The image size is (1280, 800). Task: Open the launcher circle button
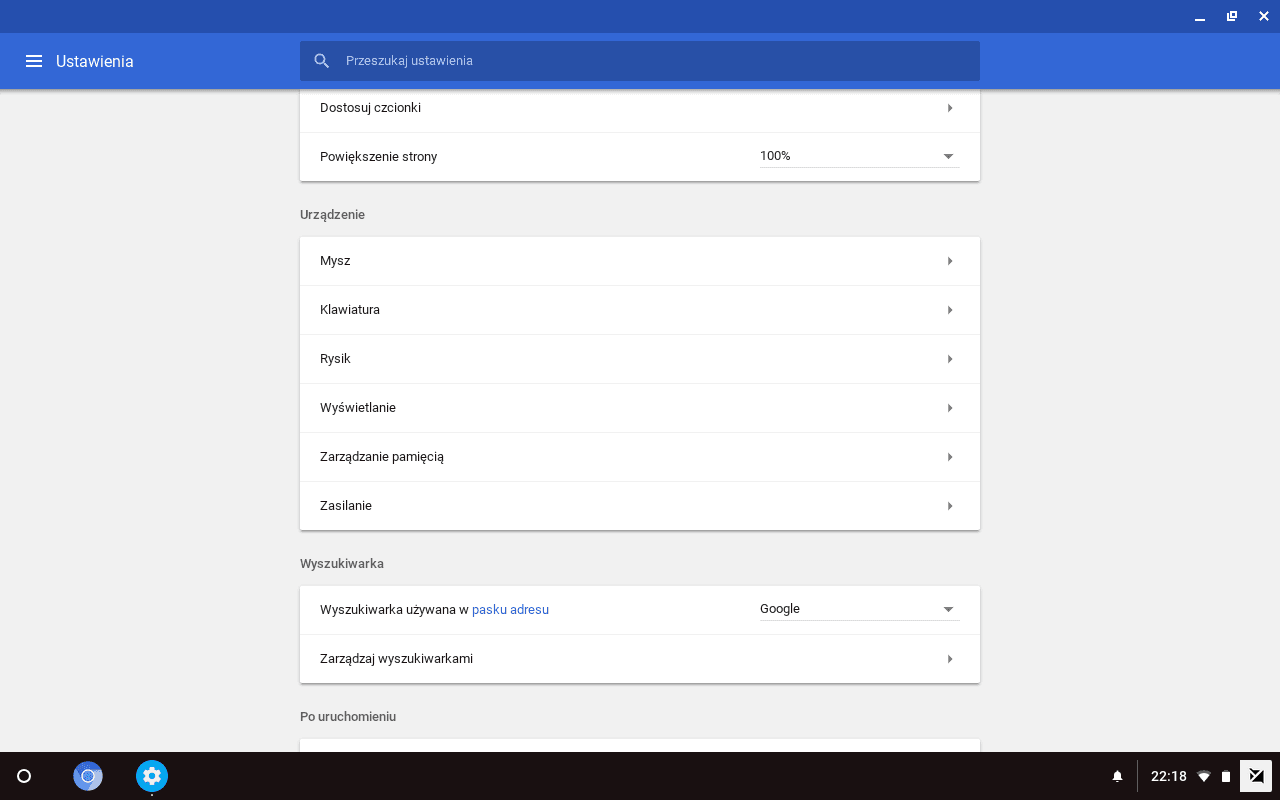click(x=25, y=776)
